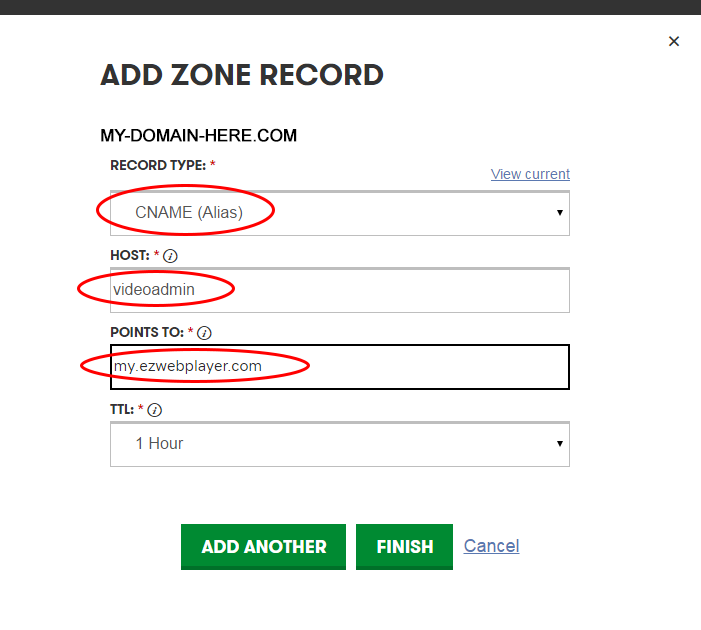Cancel adding the zone record
701x630 pixels.
coord(491,546)
